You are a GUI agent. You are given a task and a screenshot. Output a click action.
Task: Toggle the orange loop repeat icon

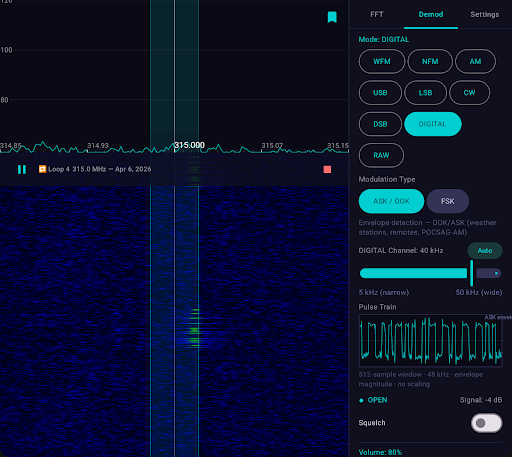click(x=42, y=169)
